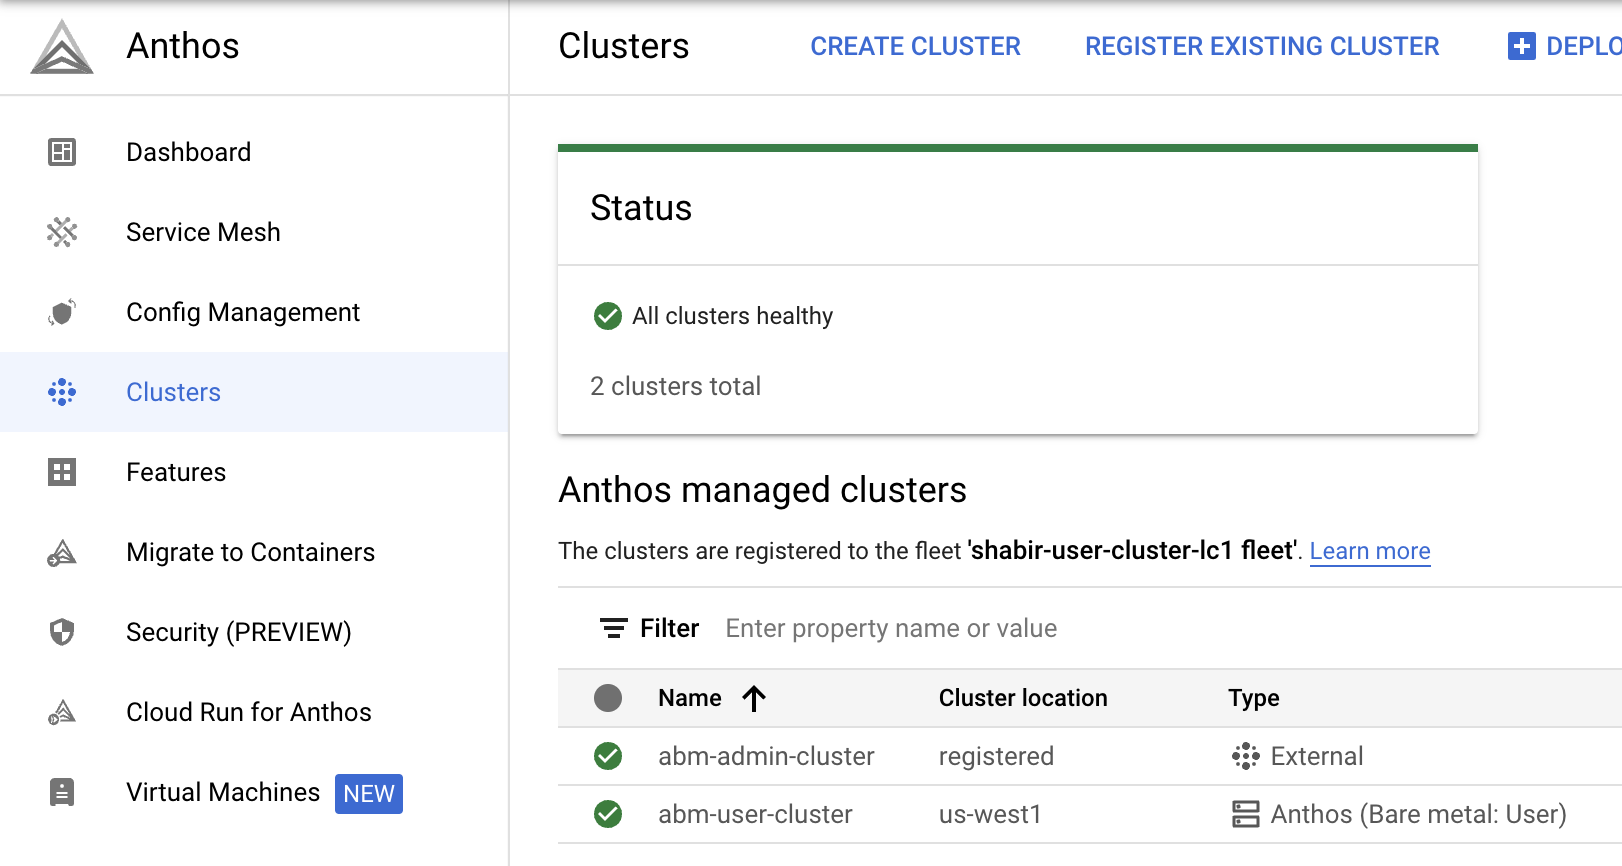This screenshot has height=866, width=1622.
Task: Select the abm-admin-cluster row
Action: coord(766,756)
